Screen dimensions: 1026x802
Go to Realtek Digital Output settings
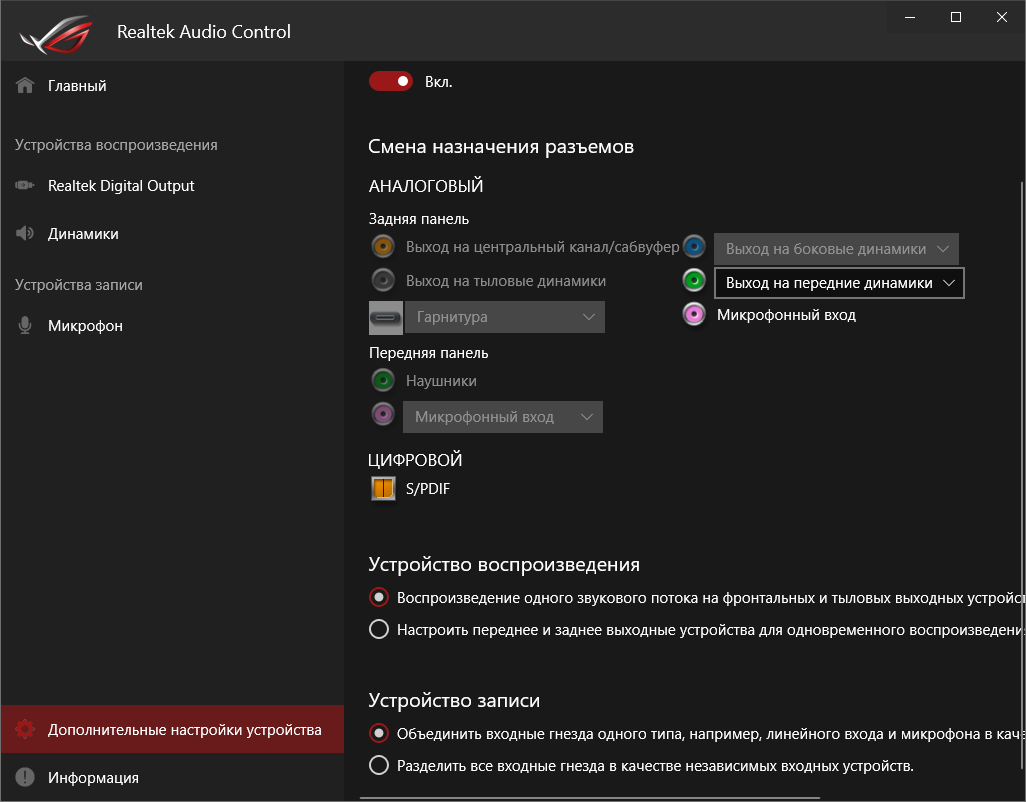point(120,186)
